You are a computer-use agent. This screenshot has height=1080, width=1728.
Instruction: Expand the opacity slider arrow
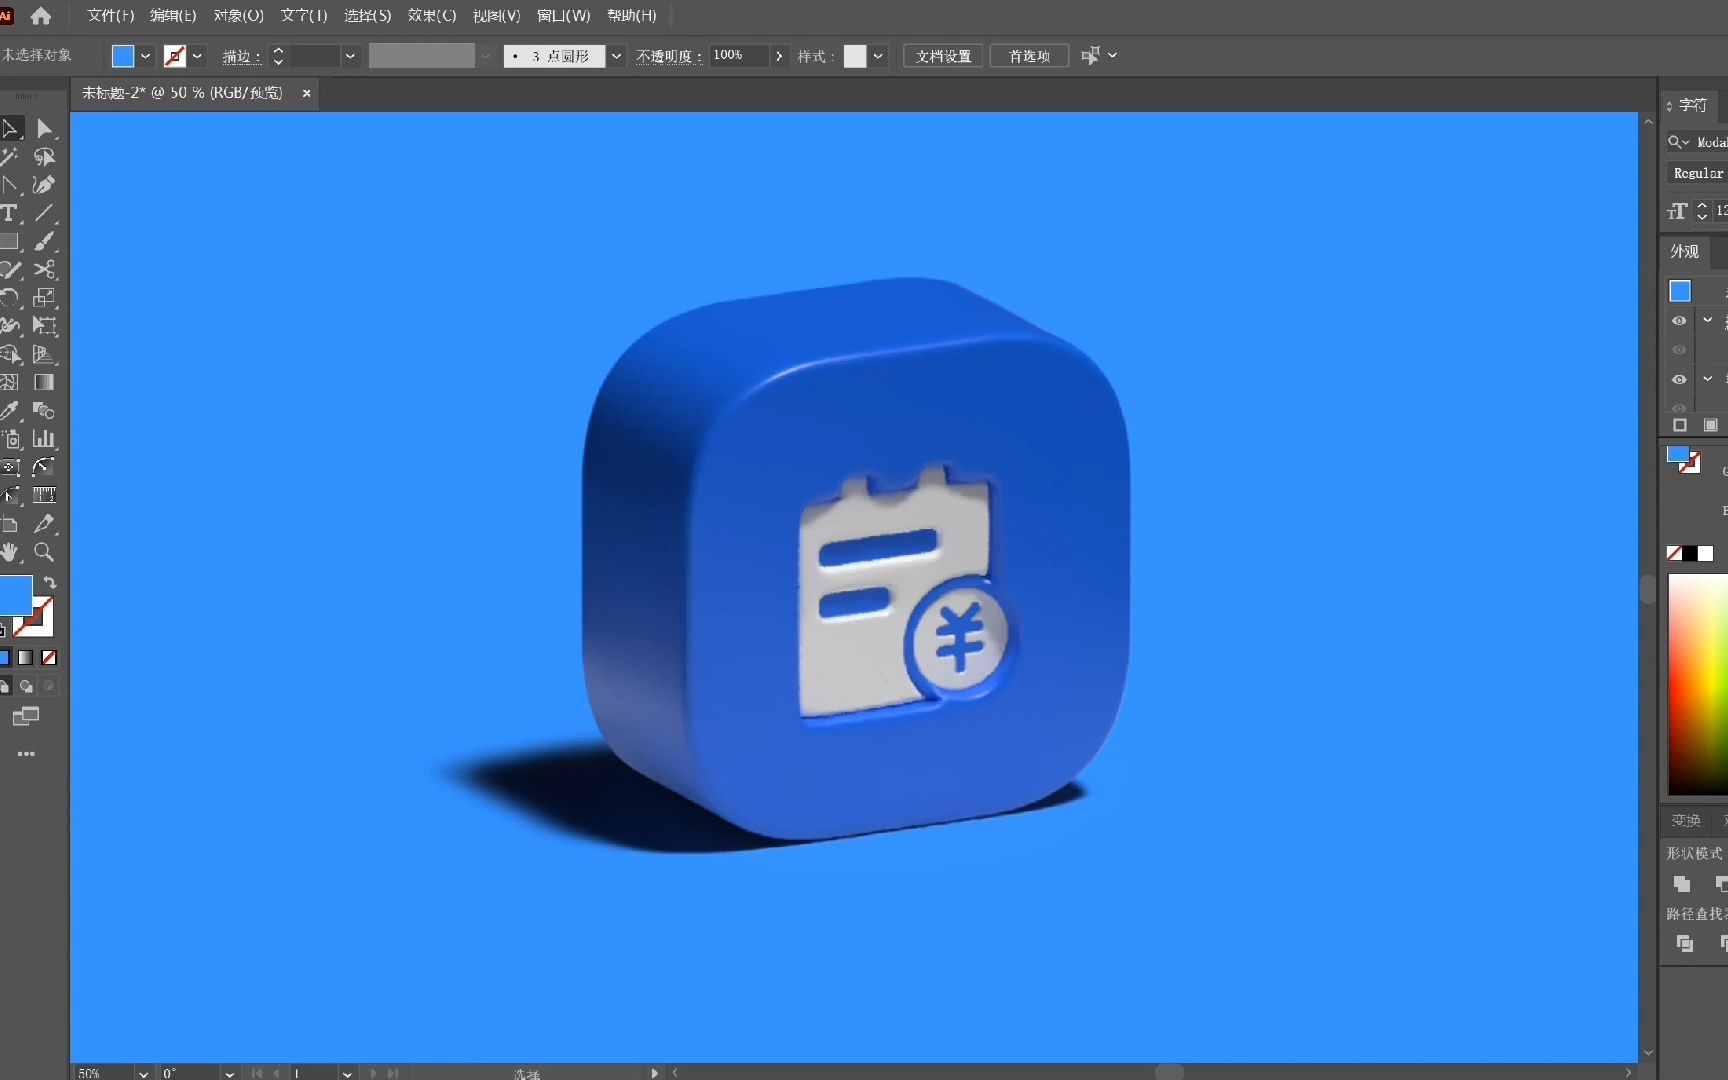(779, 56)
